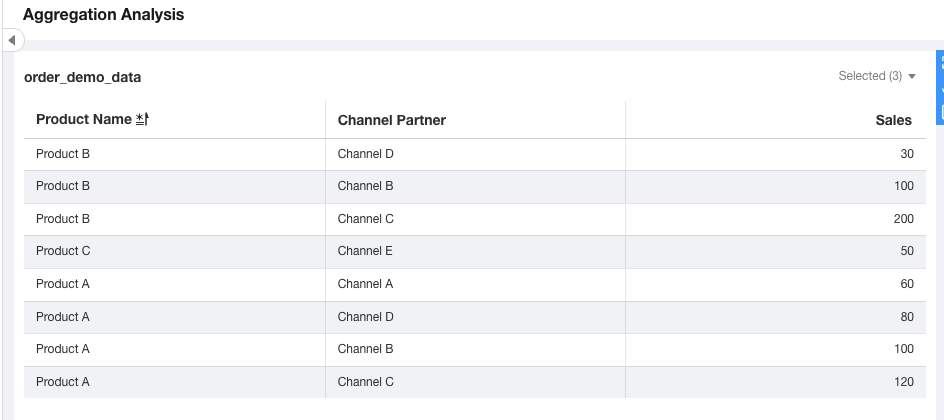Click the Sales value 60 cell
Viewport: 944px width, 420px height.
click(x=906, y=284)
